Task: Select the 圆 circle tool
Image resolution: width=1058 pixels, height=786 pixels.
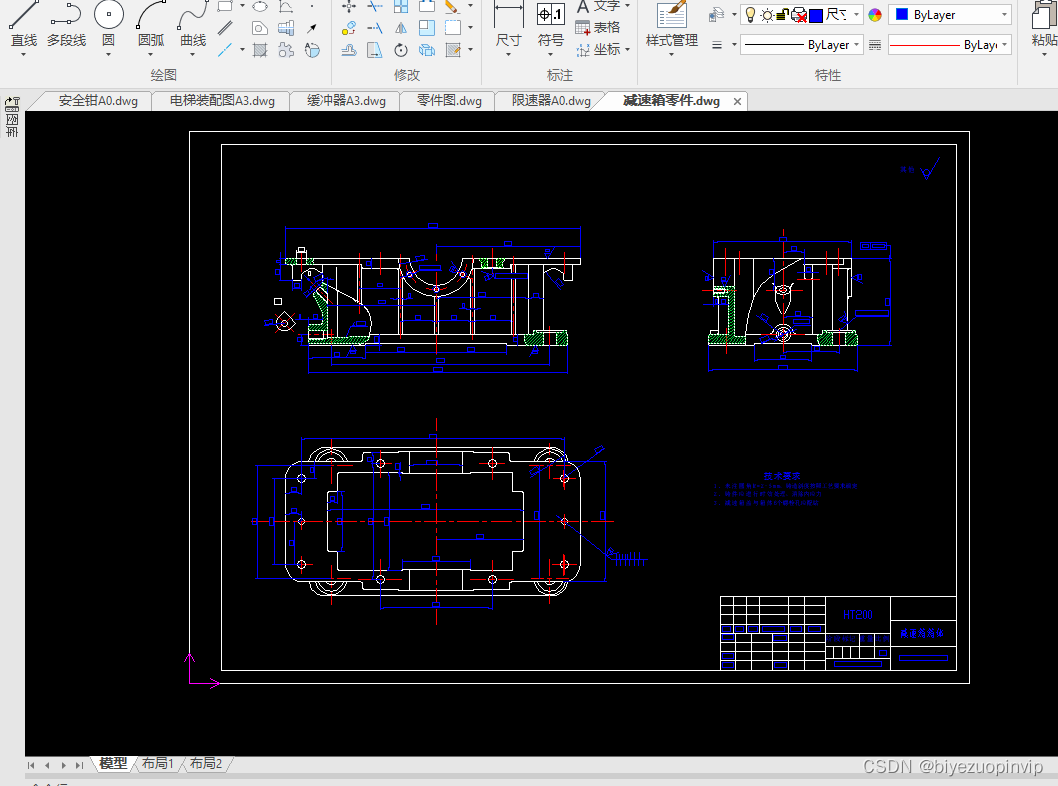Action: (x=109, y=24)
